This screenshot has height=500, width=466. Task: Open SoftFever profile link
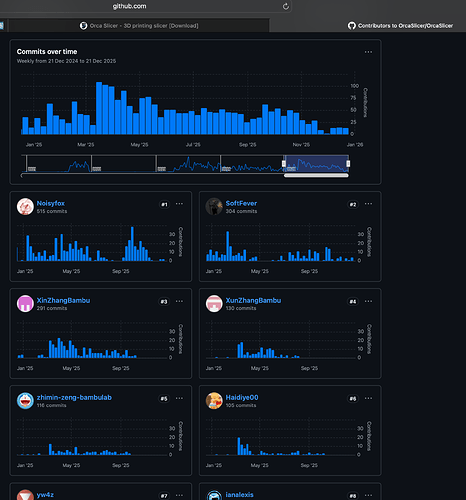pyautogui.click(x=241, y=203)
